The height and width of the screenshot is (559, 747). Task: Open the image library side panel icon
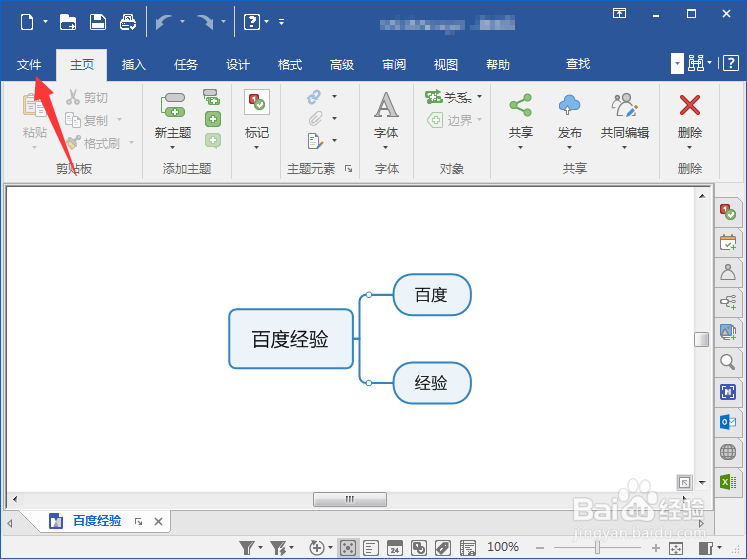tap(727, 332)
